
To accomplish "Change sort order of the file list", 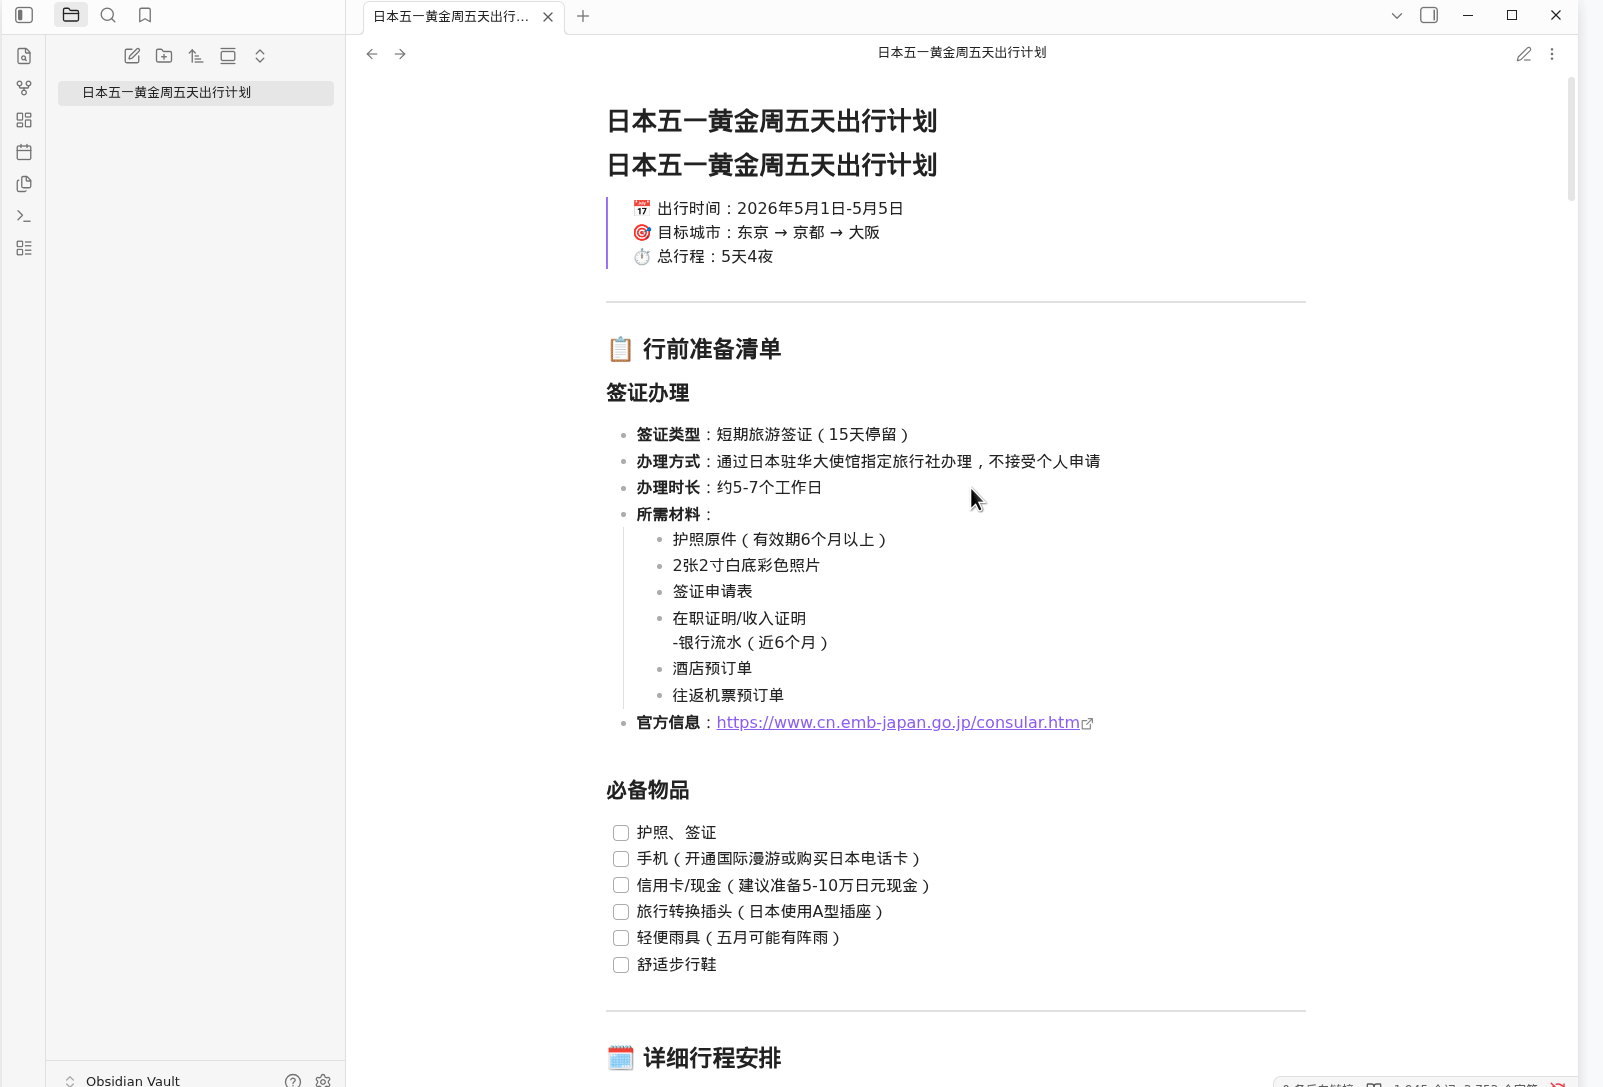I will pyautogui.click(x=196, y=56).
